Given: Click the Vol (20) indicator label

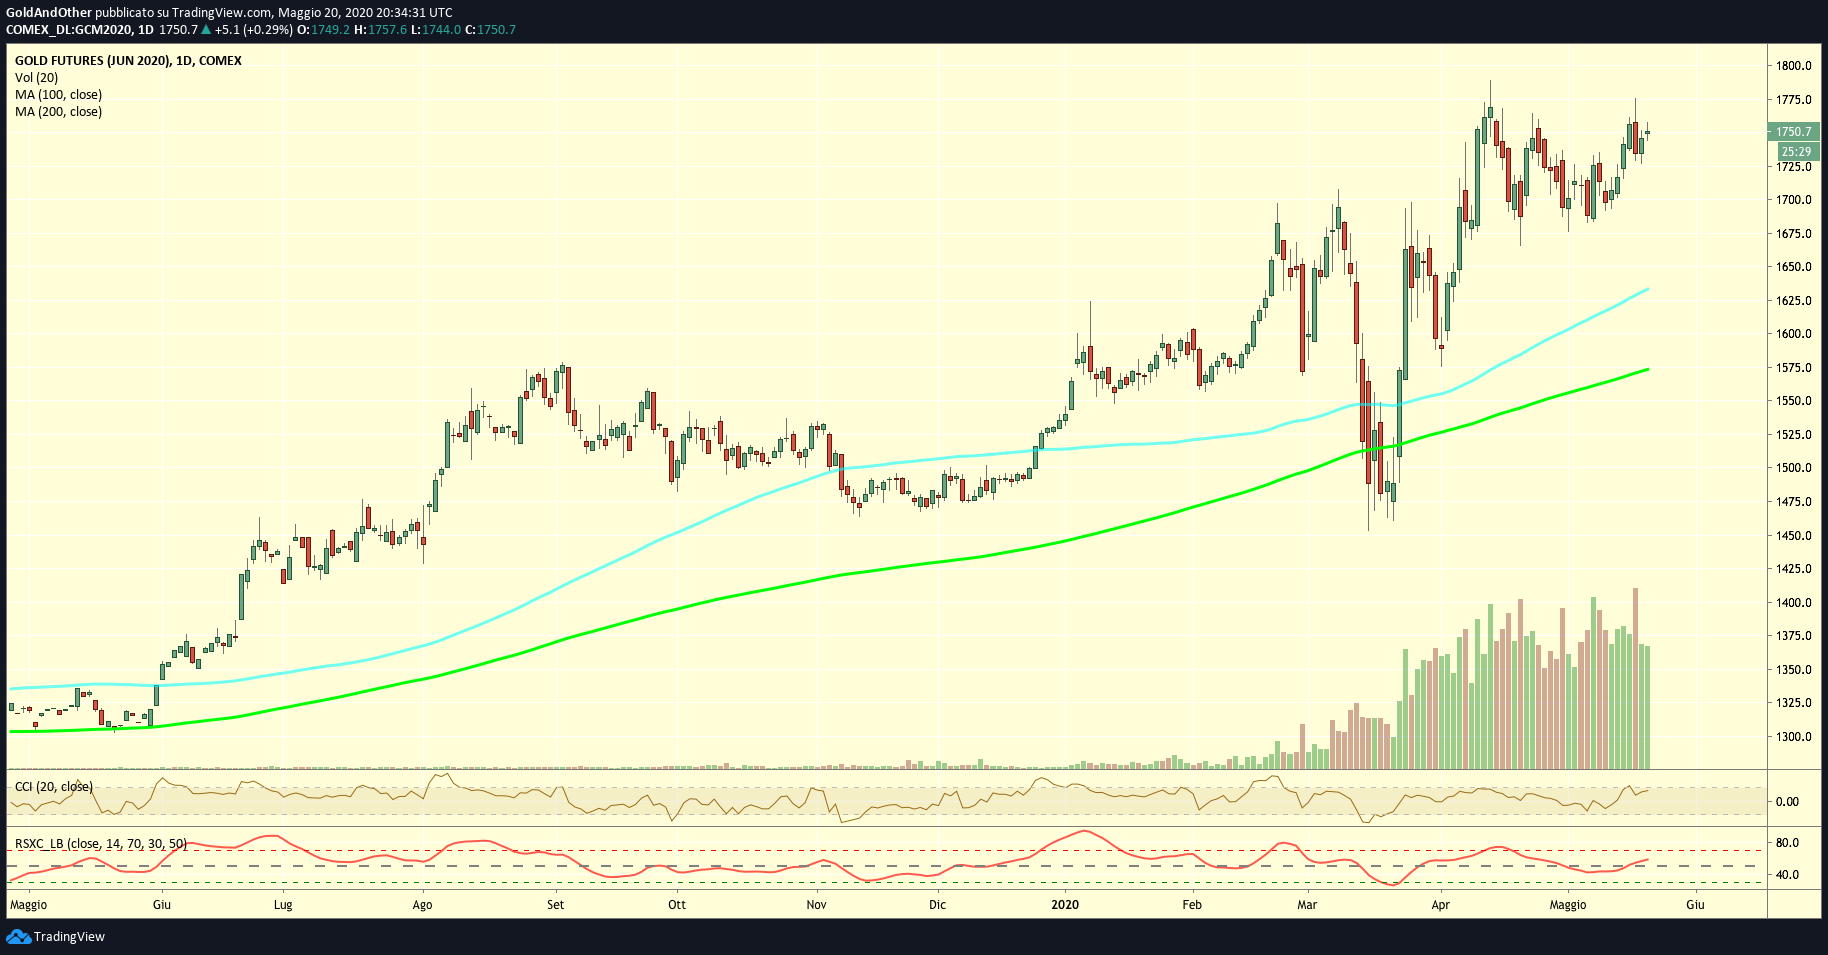Looking at the screenshot, I should pos(36,78).
